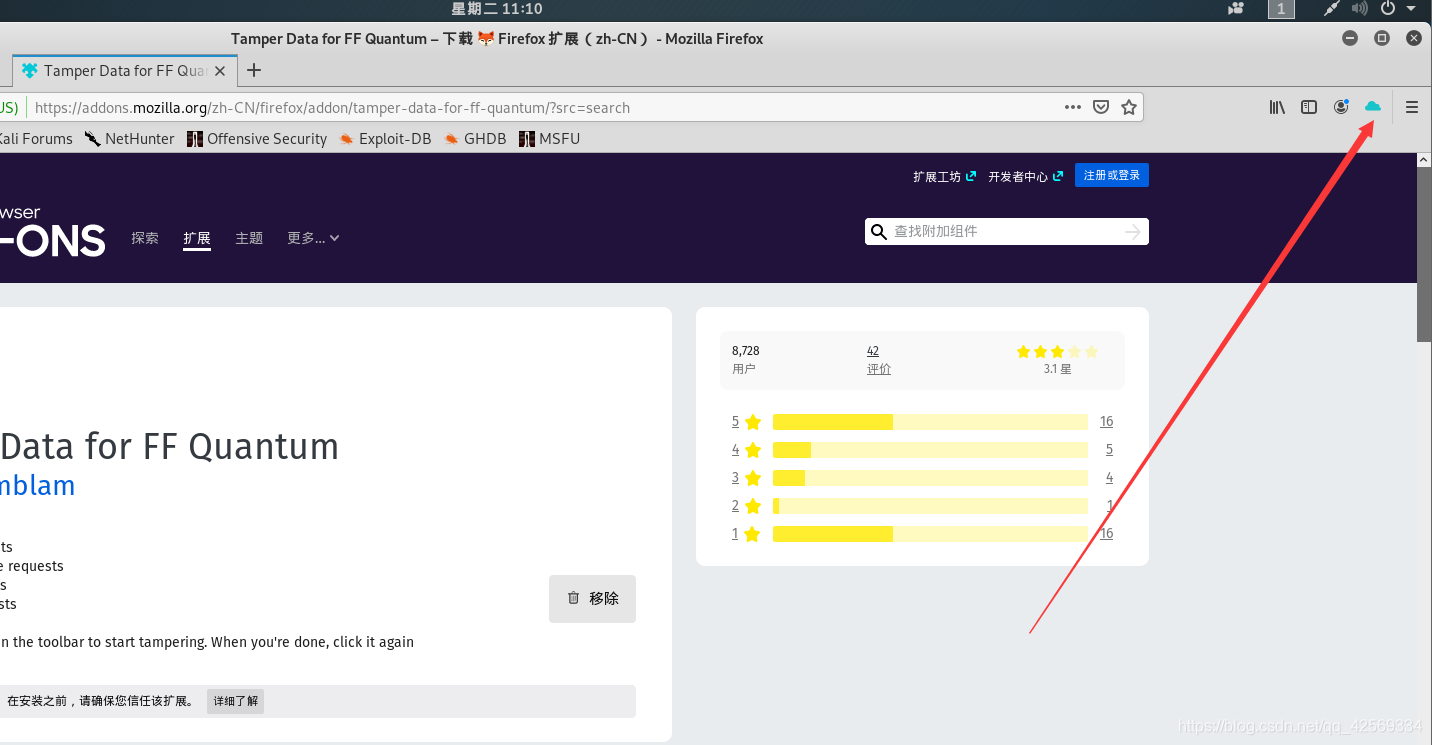
Task: Toggle the sidebar view icon
Action: click(1309, 107)
